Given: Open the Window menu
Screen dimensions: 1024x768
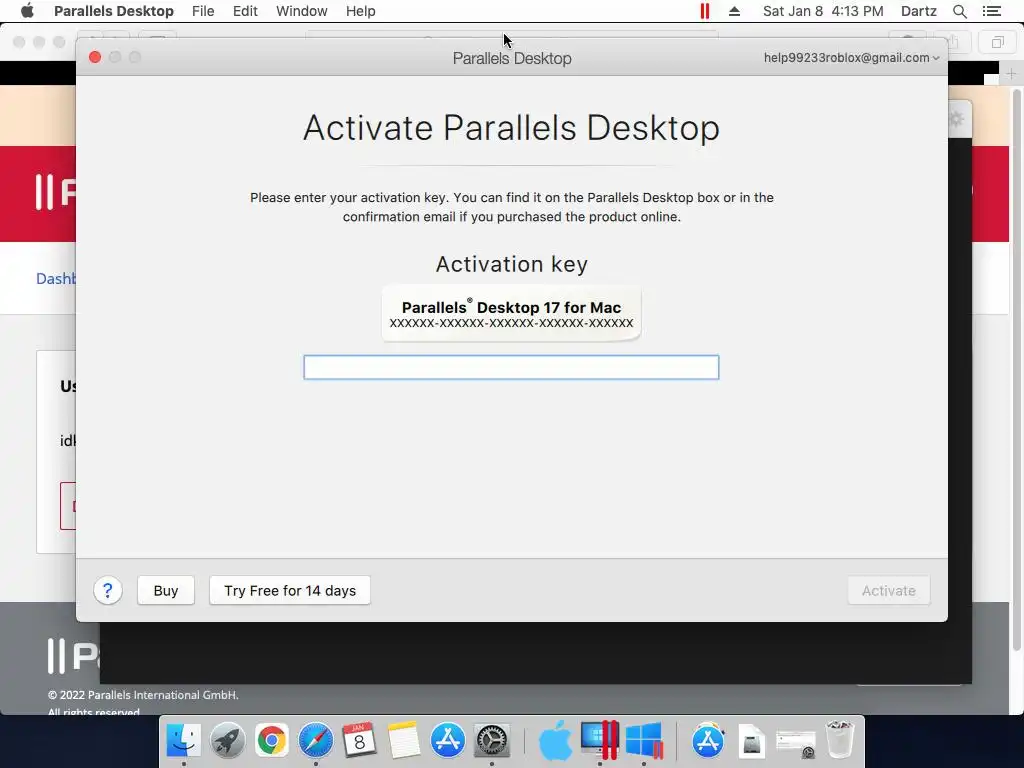Looking at the screenshot, I should [302, 11].
